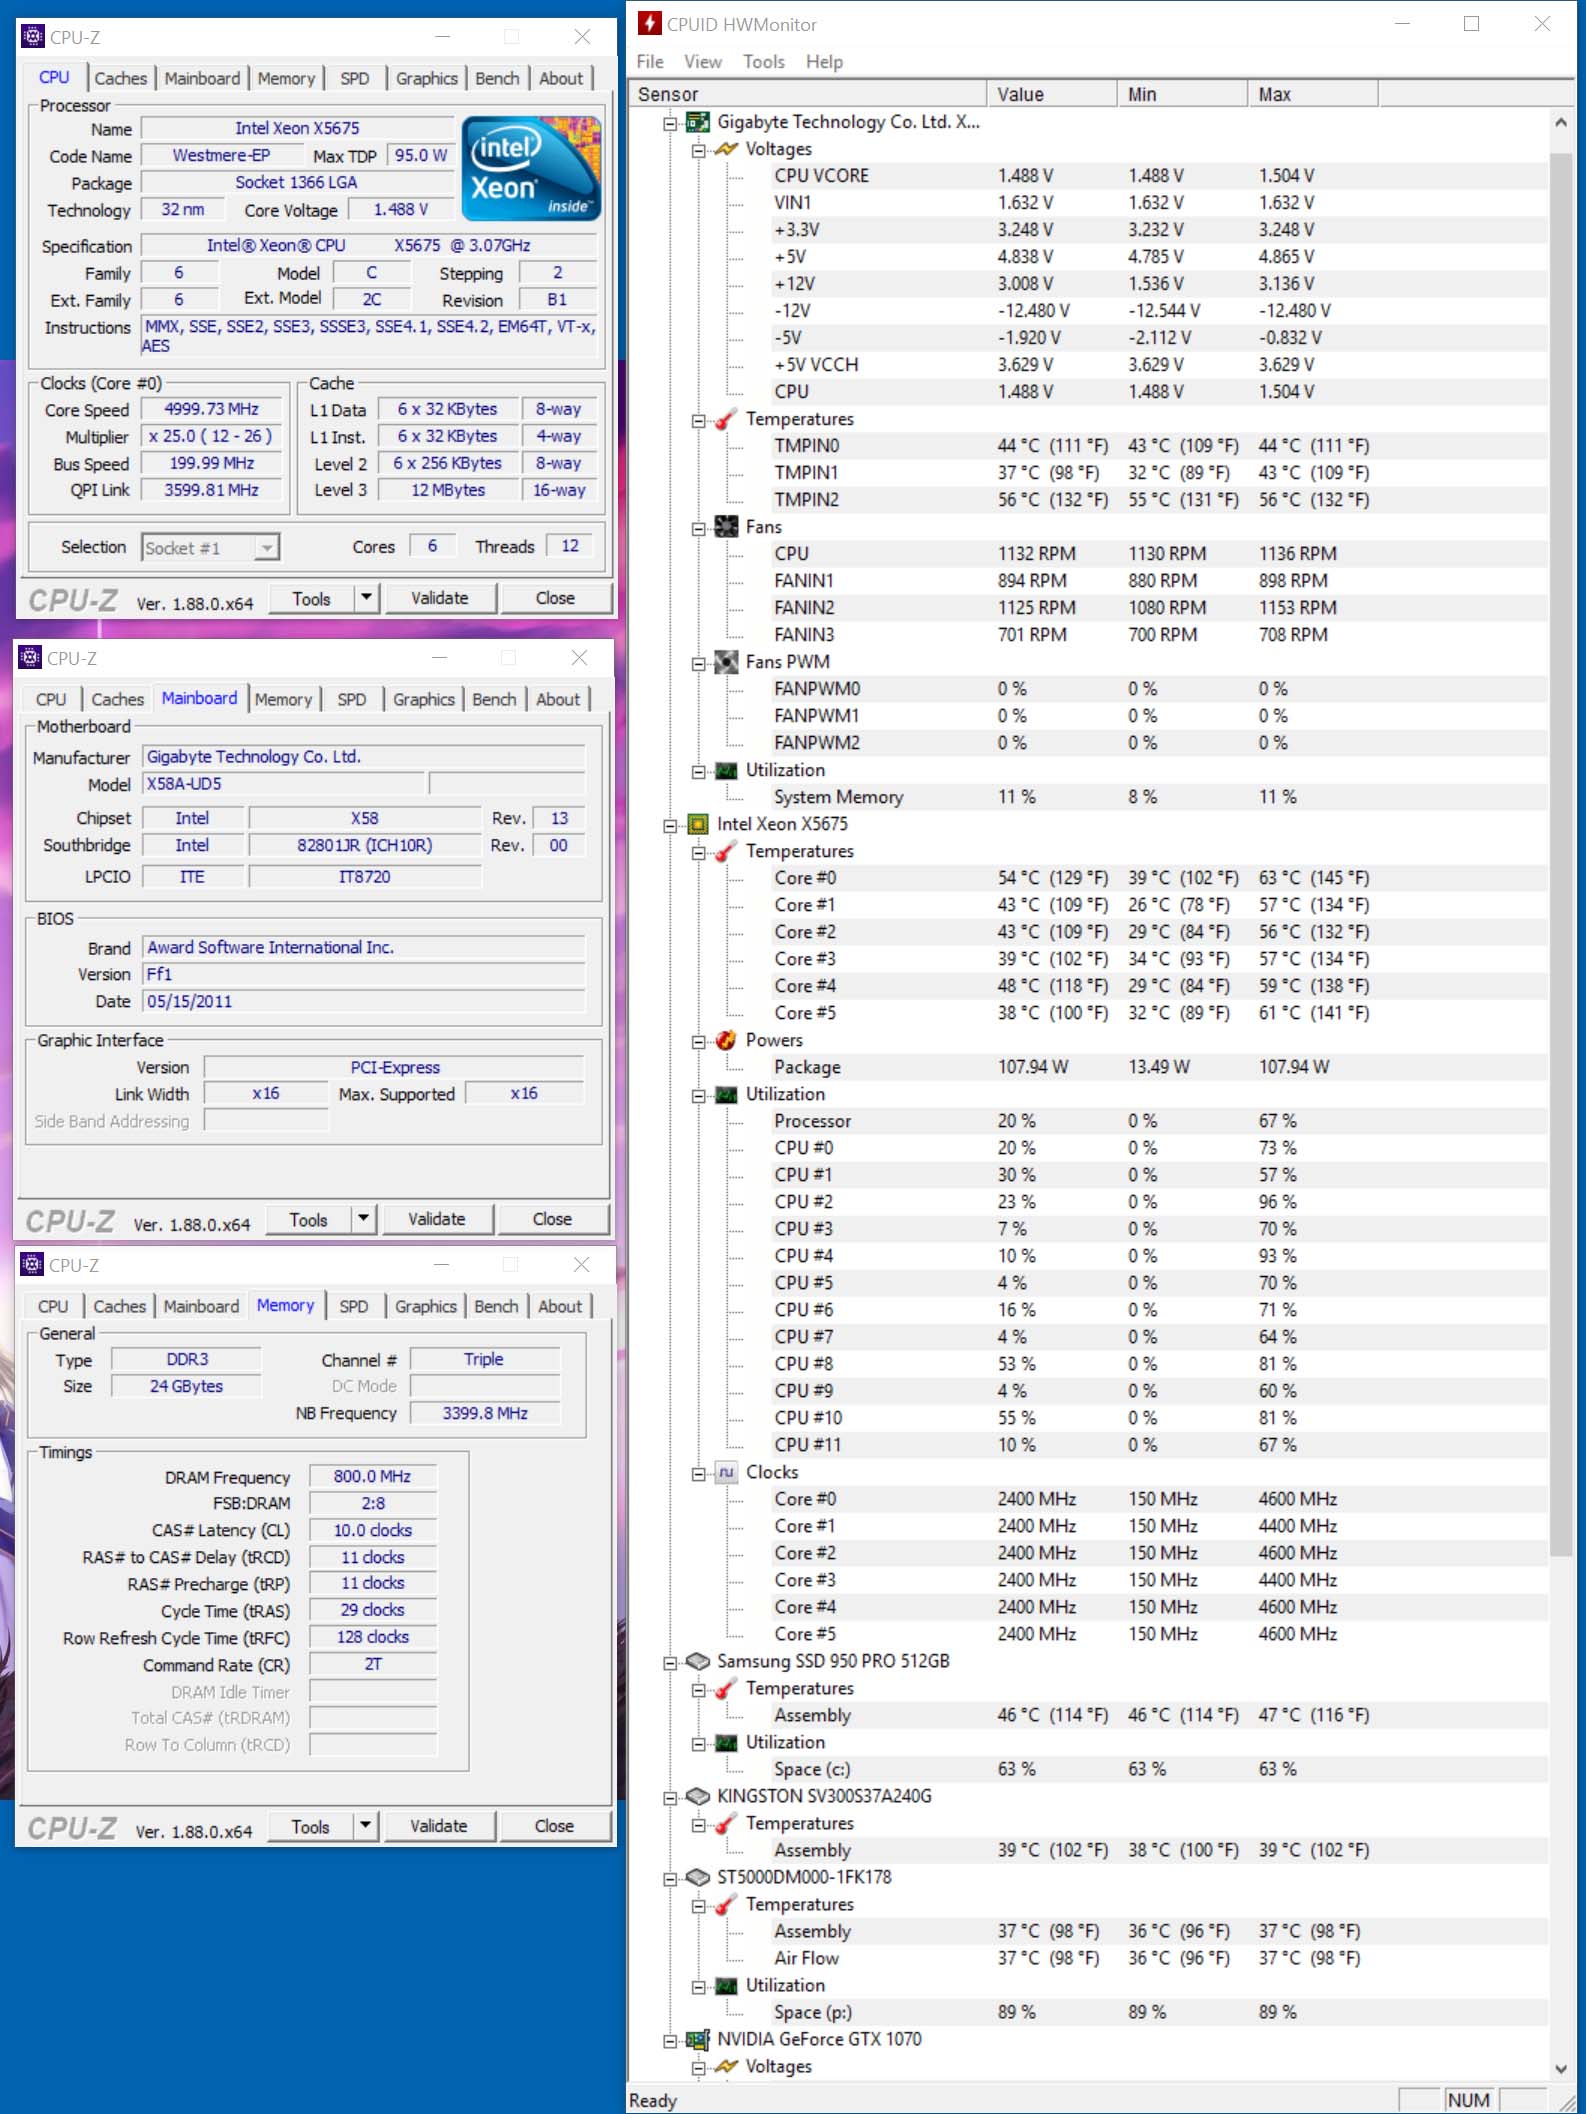Switch to Graphics tab in Memory CPU-Z window

coord(426,1306)
